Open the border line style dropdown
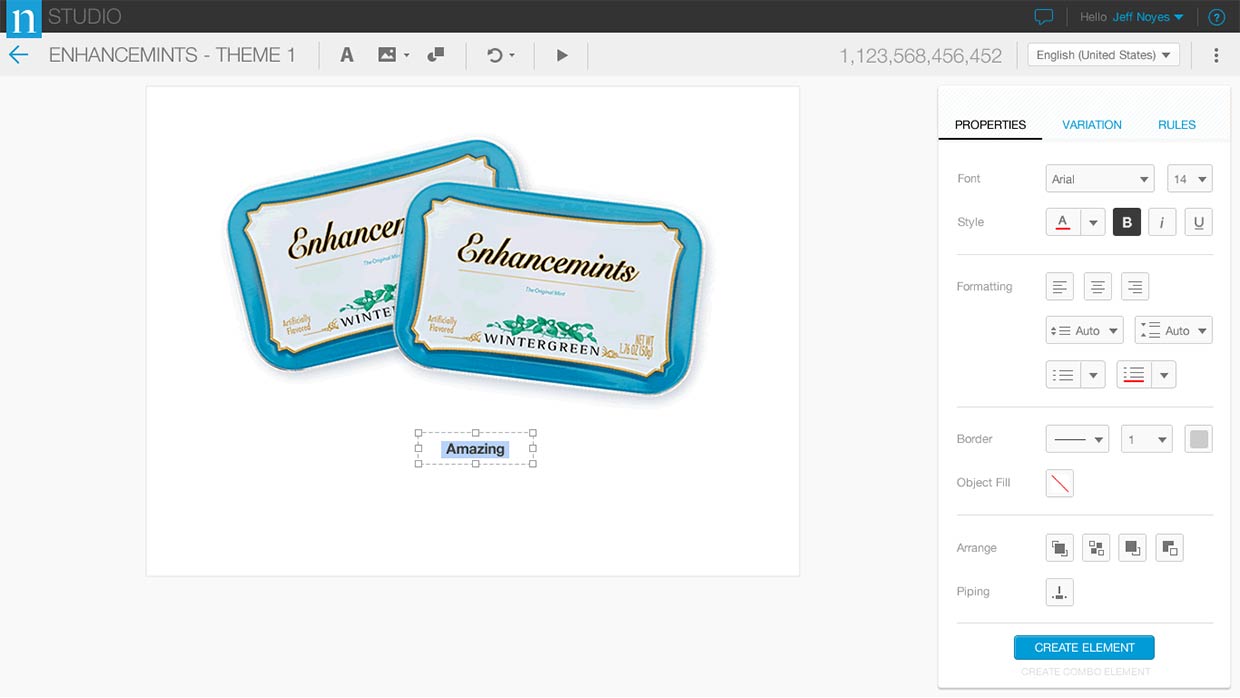The width and height of the screenshot is (1240, 698). [x=1077, y=439]
